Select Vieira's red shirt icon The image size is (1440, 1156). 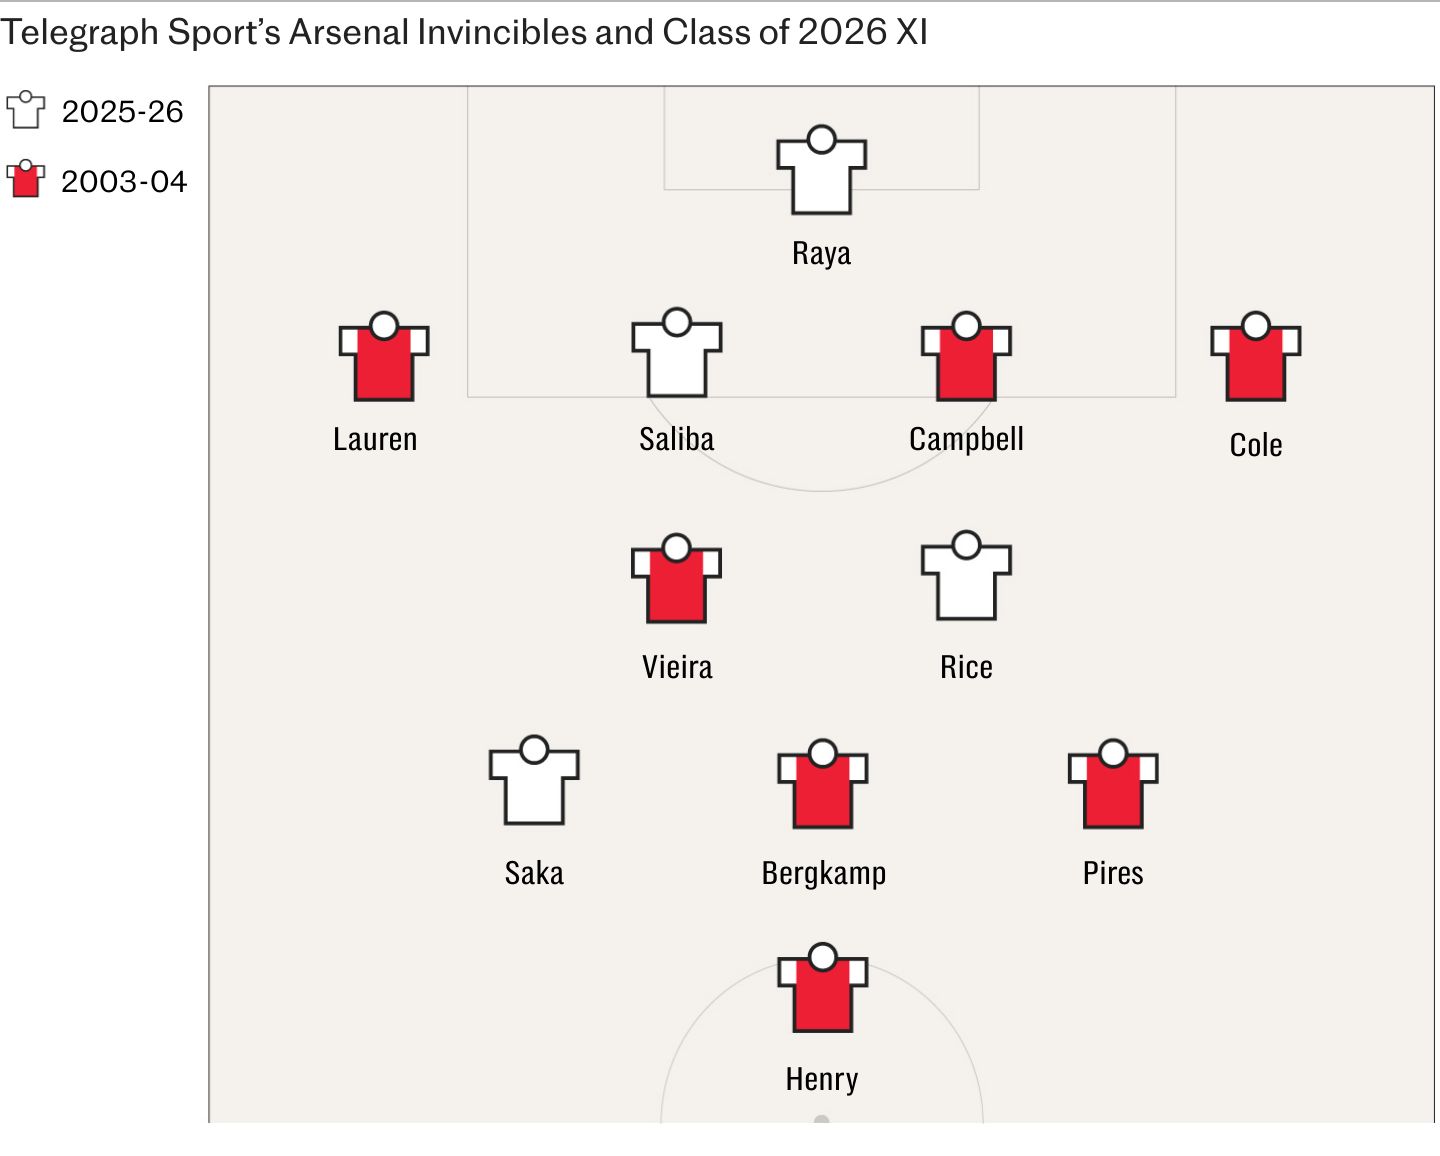point(677,578)
